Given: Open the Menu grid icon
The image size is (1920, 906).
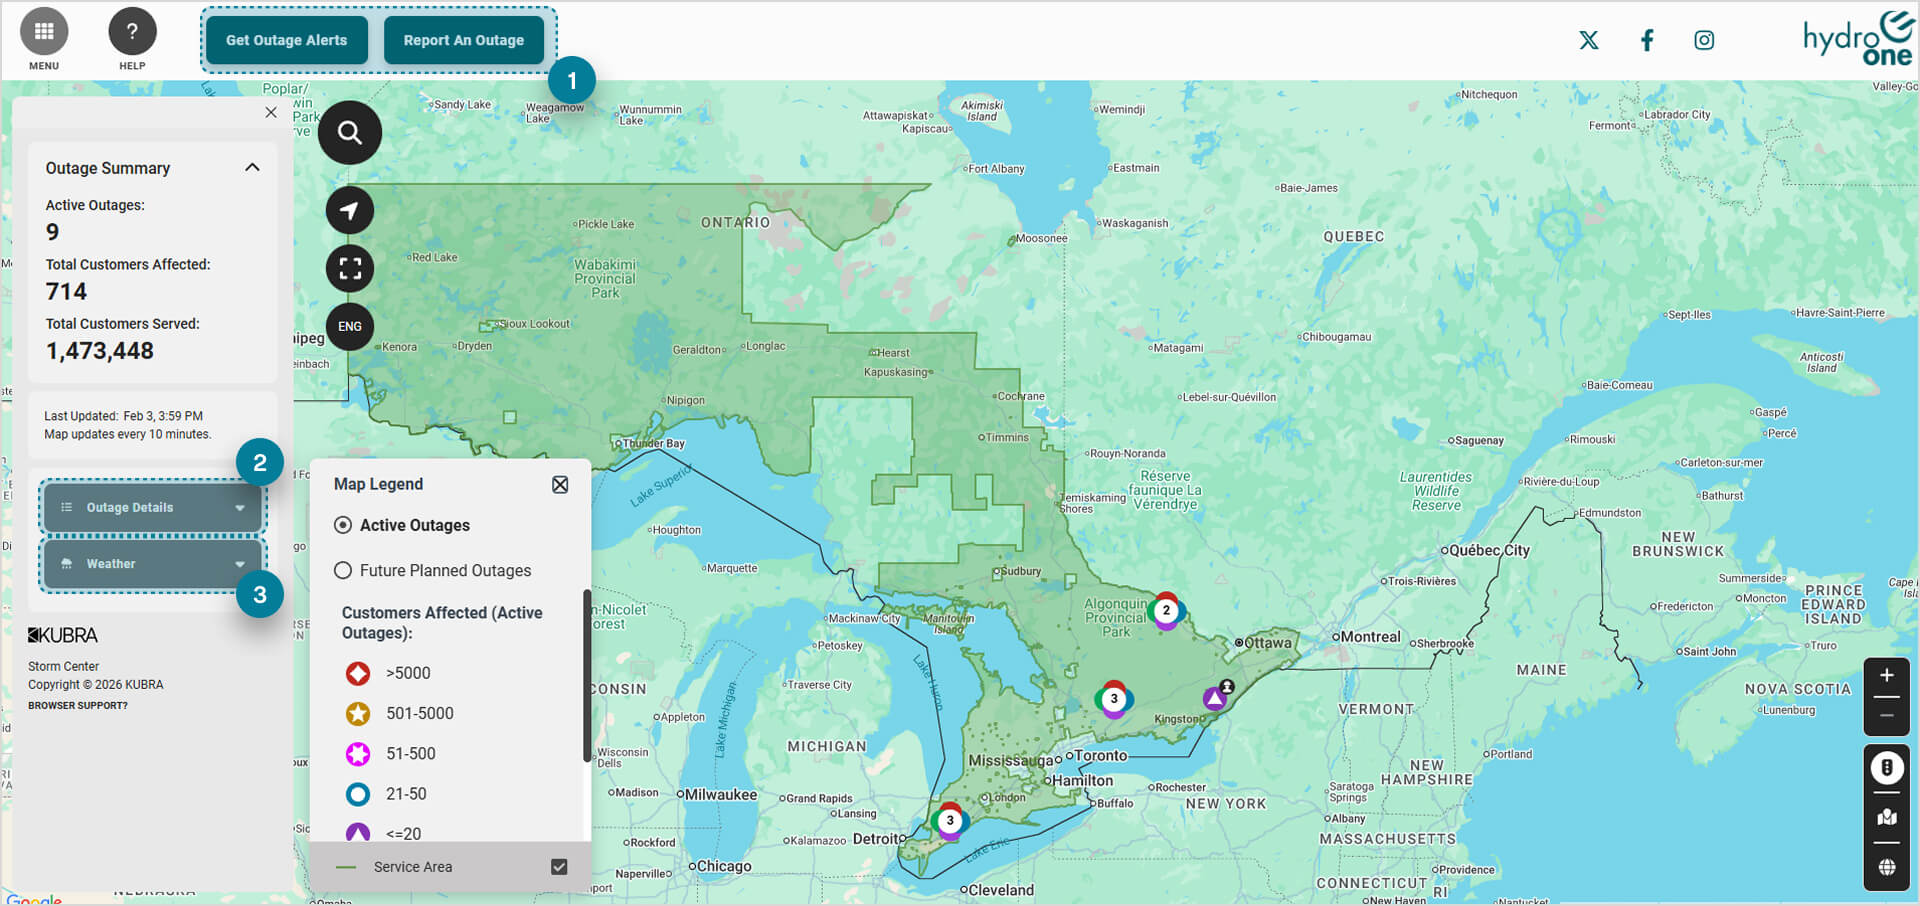Looking at the screenshot, I should 44,30.
